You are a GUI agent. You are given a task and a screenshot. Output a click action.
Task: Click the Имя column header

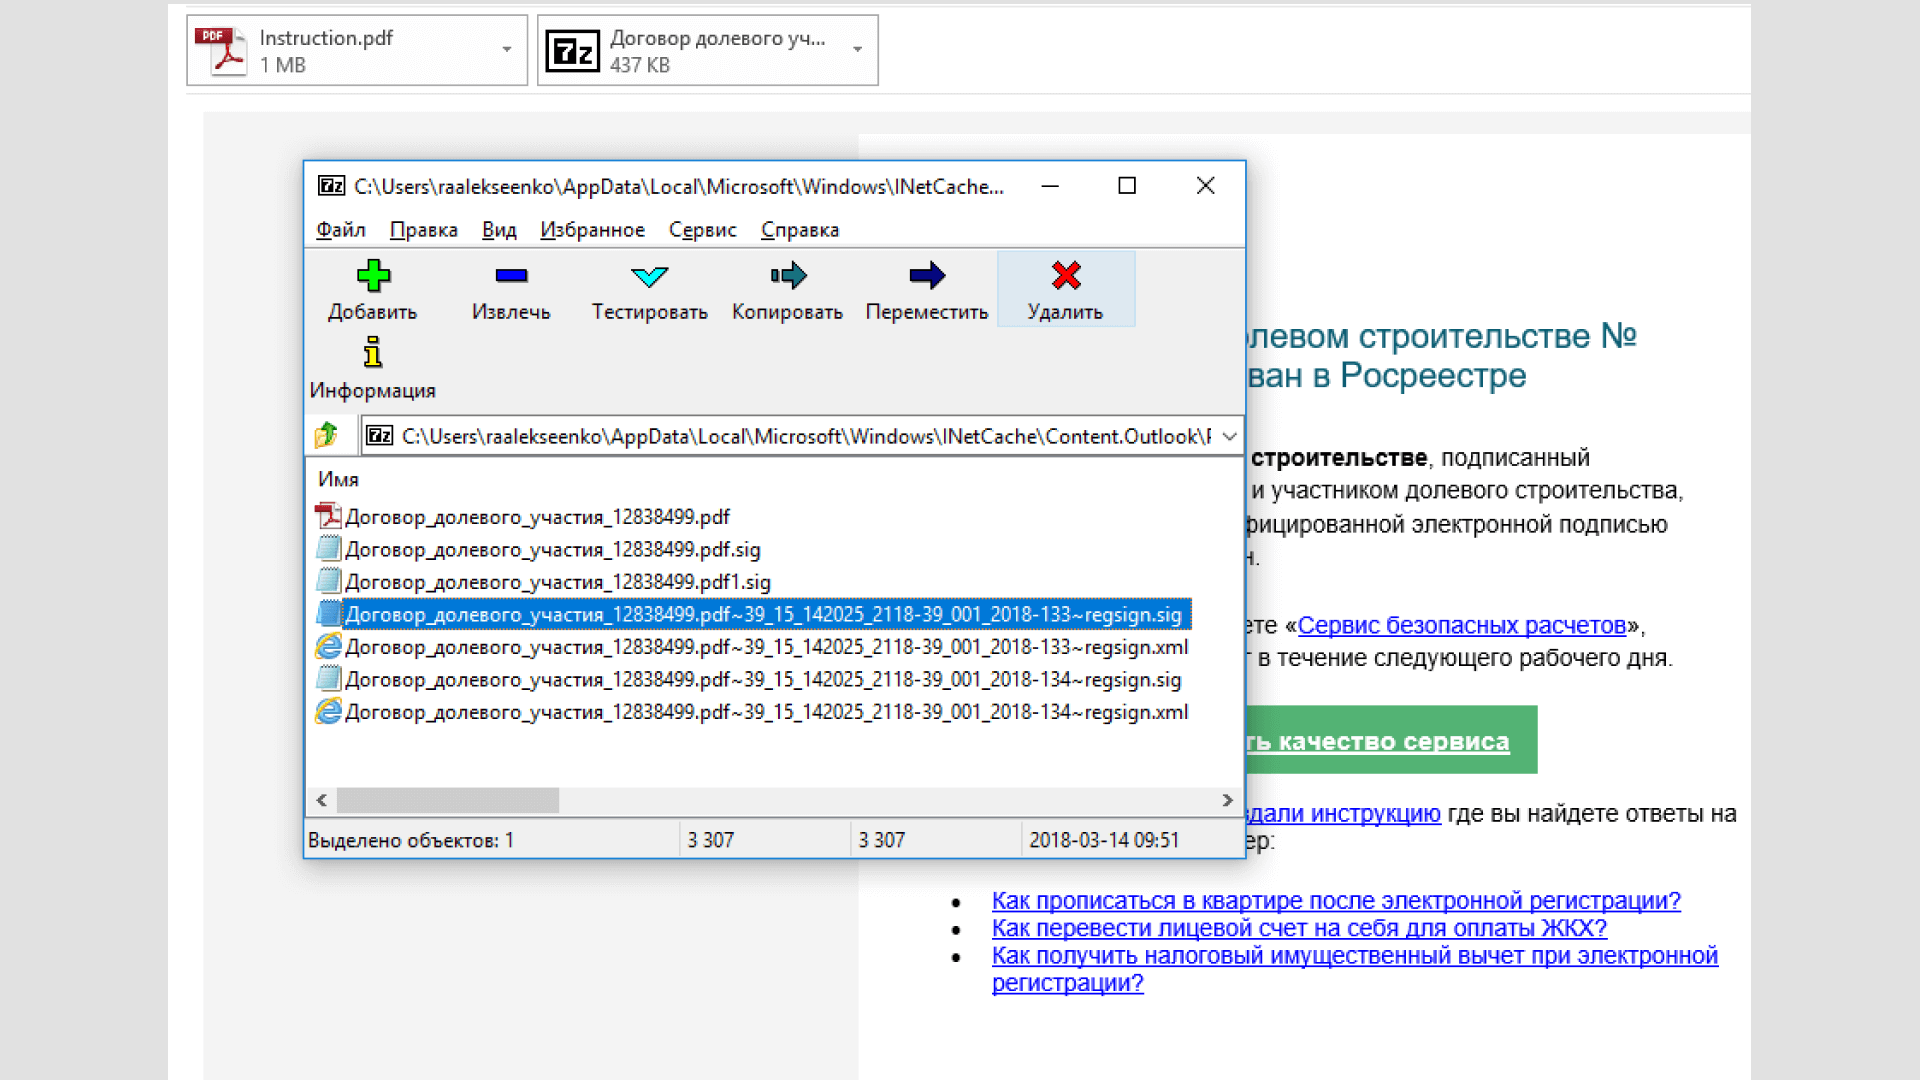pyautogui.click(x=338, y=479)
